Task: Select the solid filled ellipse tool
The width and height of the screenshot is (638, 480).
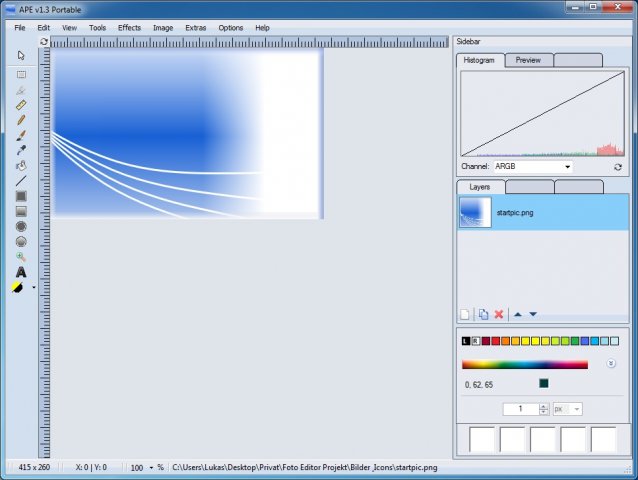Action: tap(21, 226)
